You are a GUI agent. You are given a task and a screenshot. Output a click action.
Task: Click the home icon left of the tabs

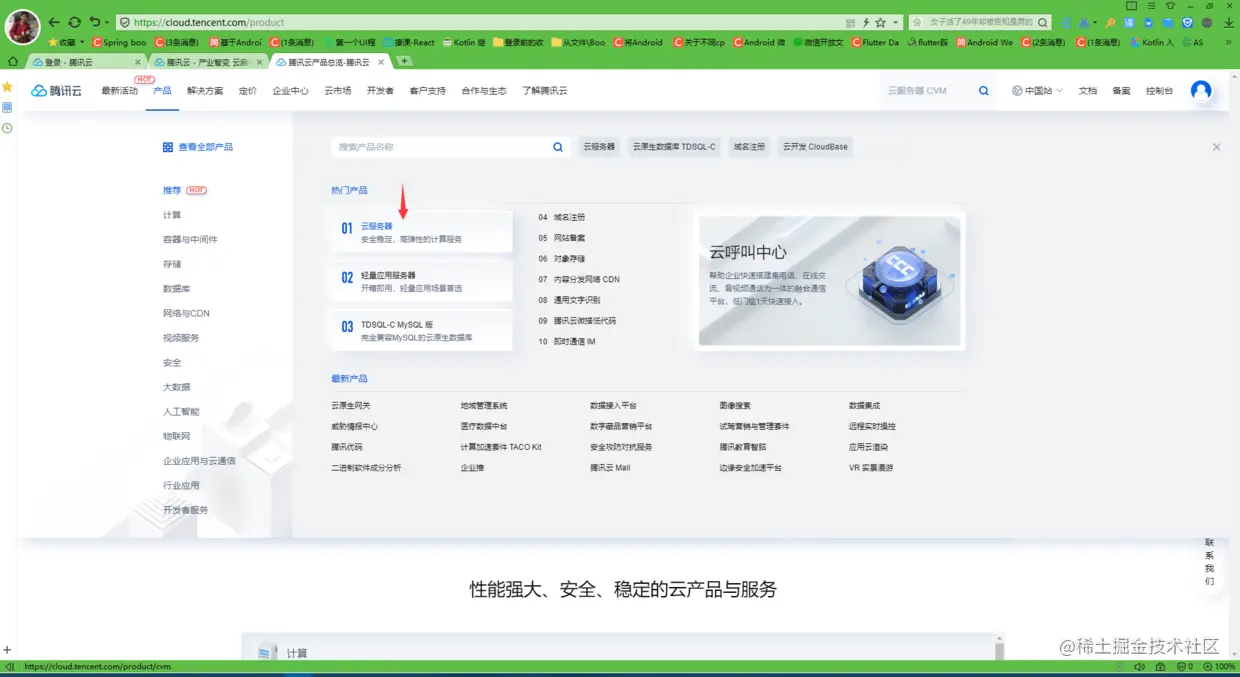tap(13, 62)
